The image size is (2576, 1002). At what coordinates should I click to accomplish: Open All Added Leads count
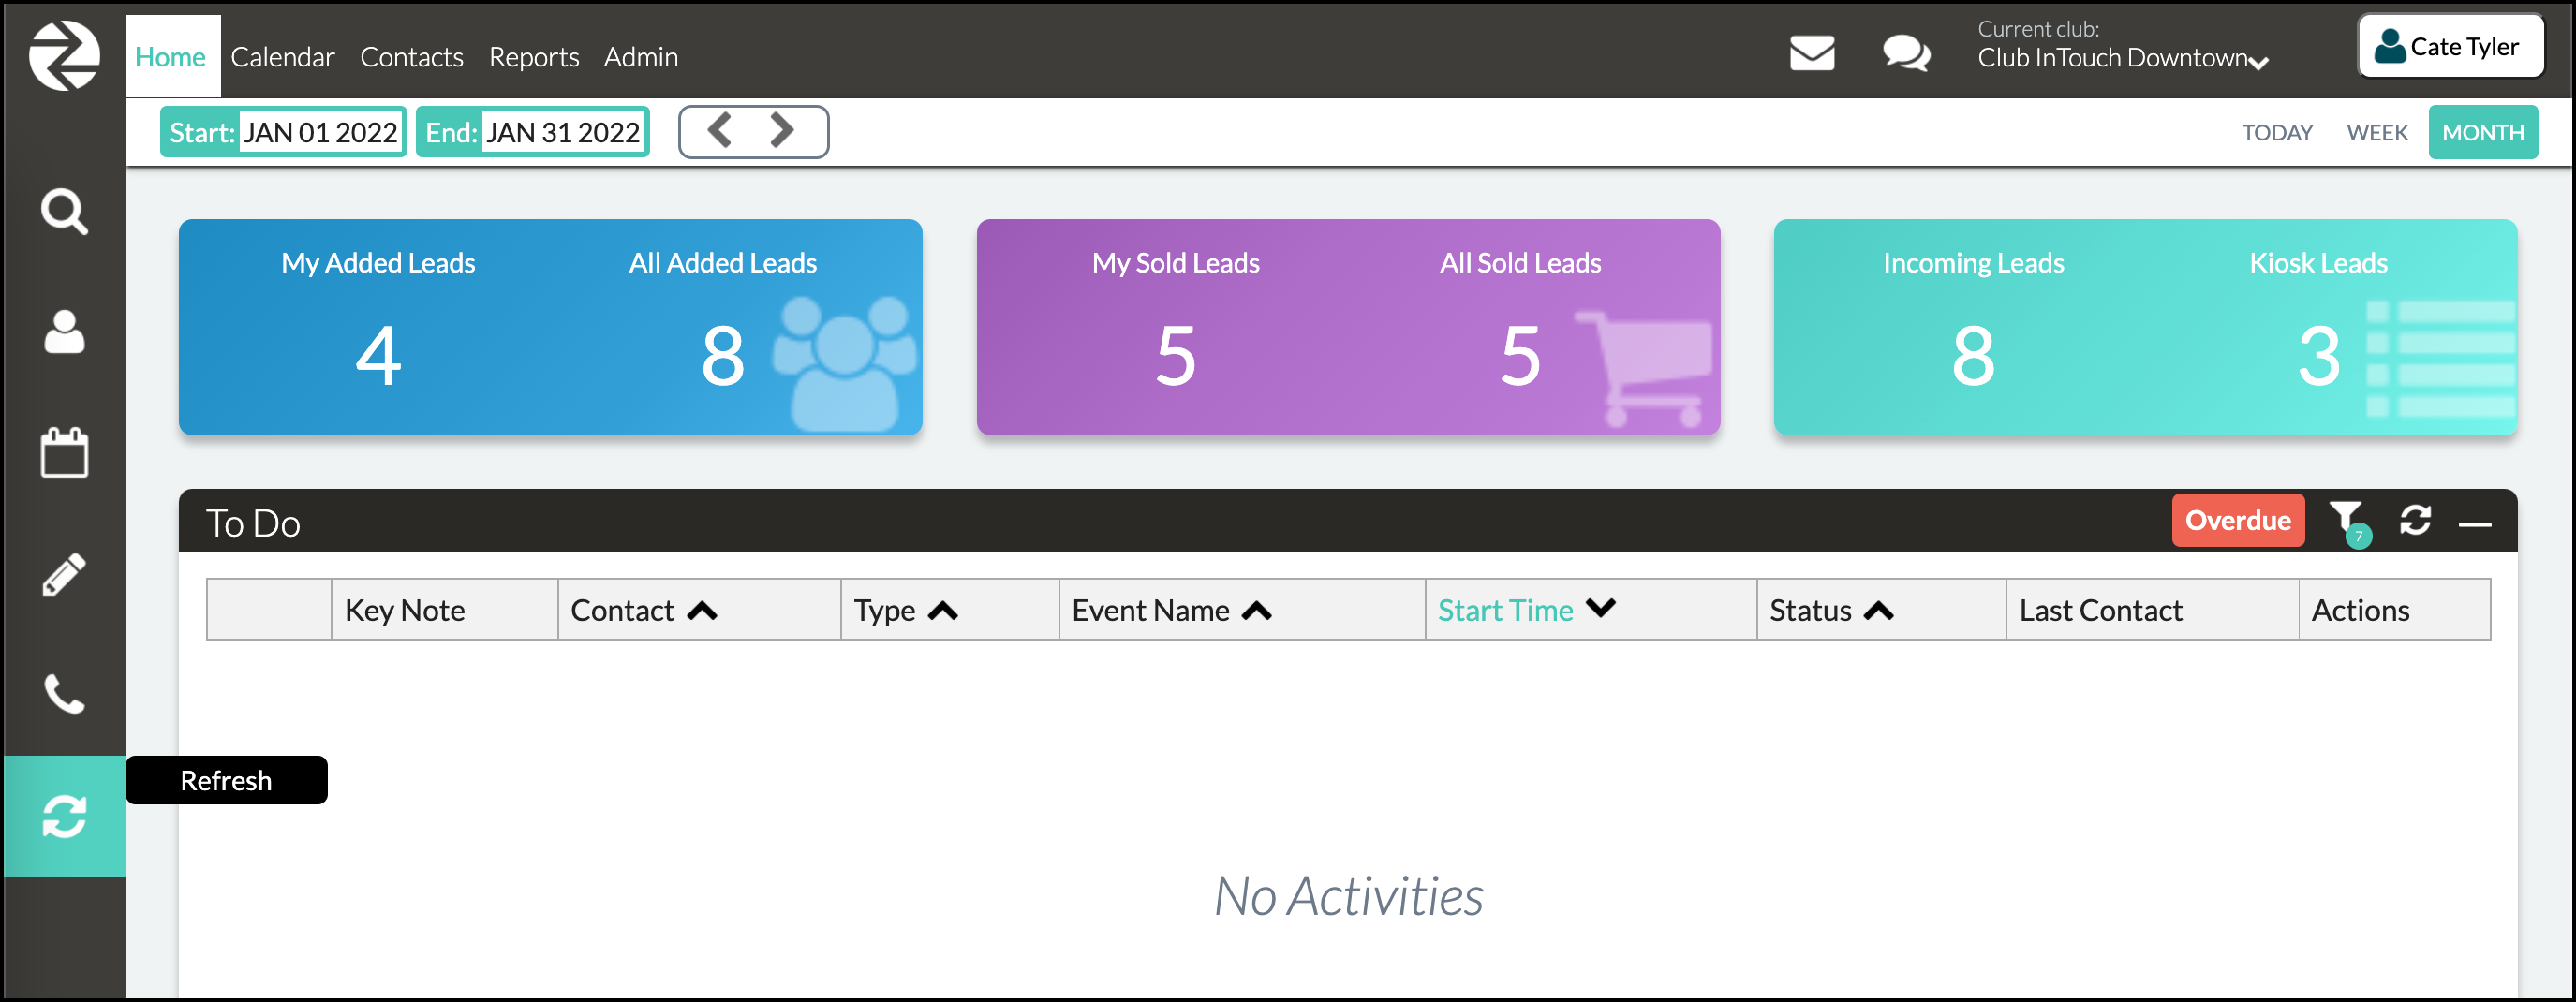[x=723, y=356]
